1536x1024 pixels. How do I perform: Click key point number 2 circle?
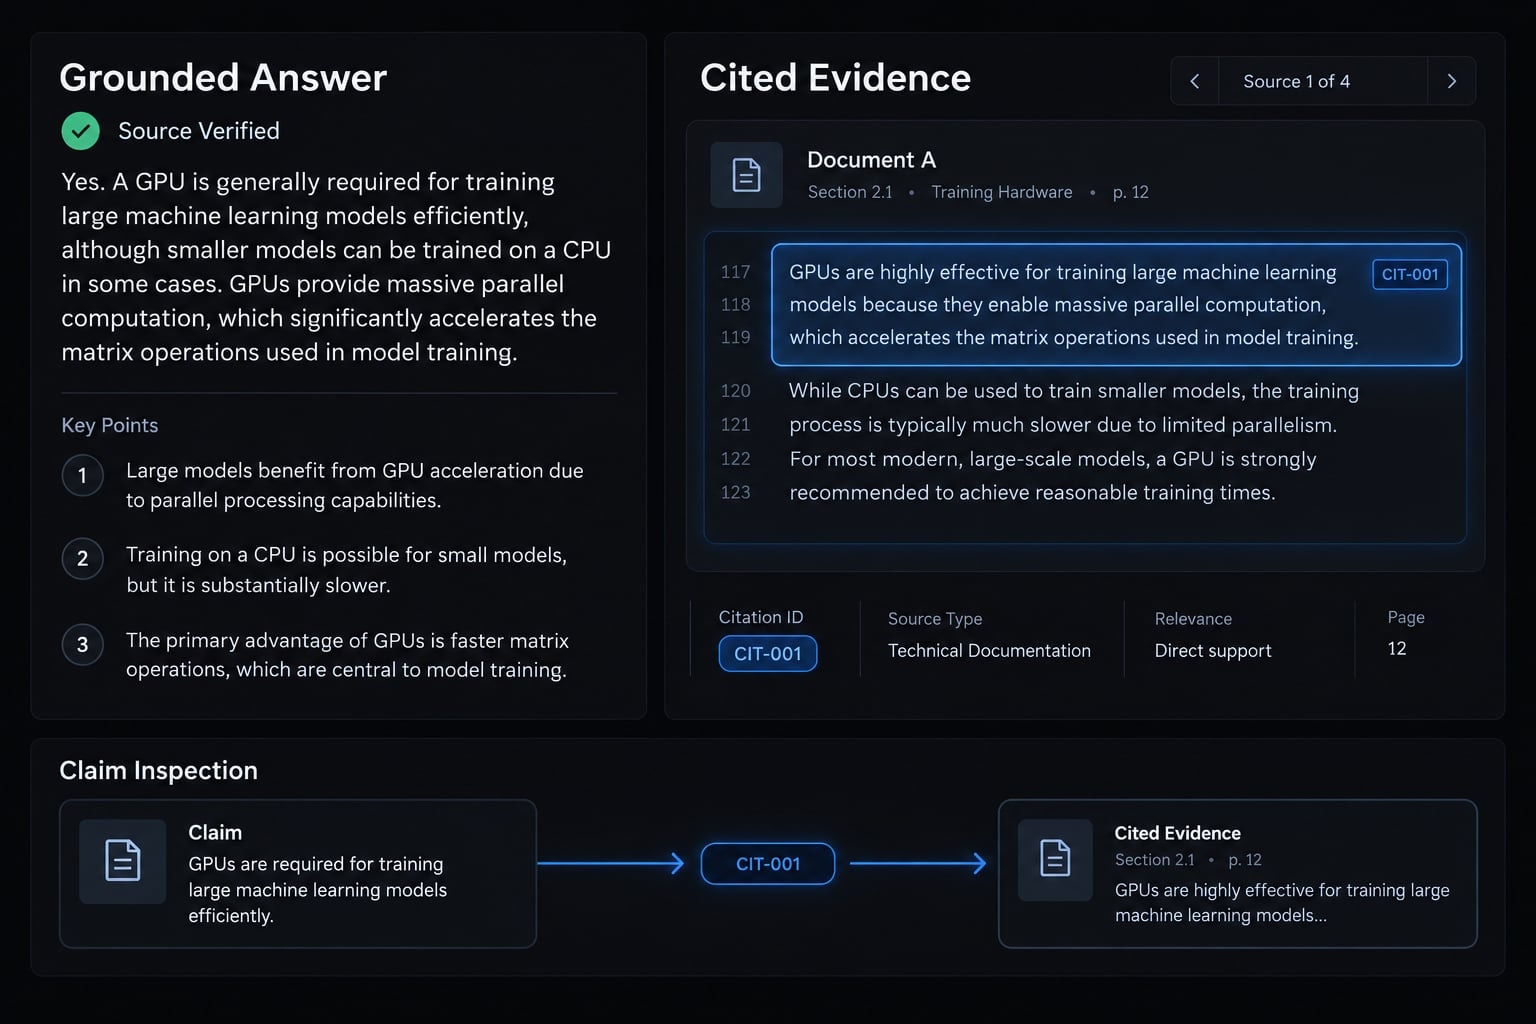[83, 559]
